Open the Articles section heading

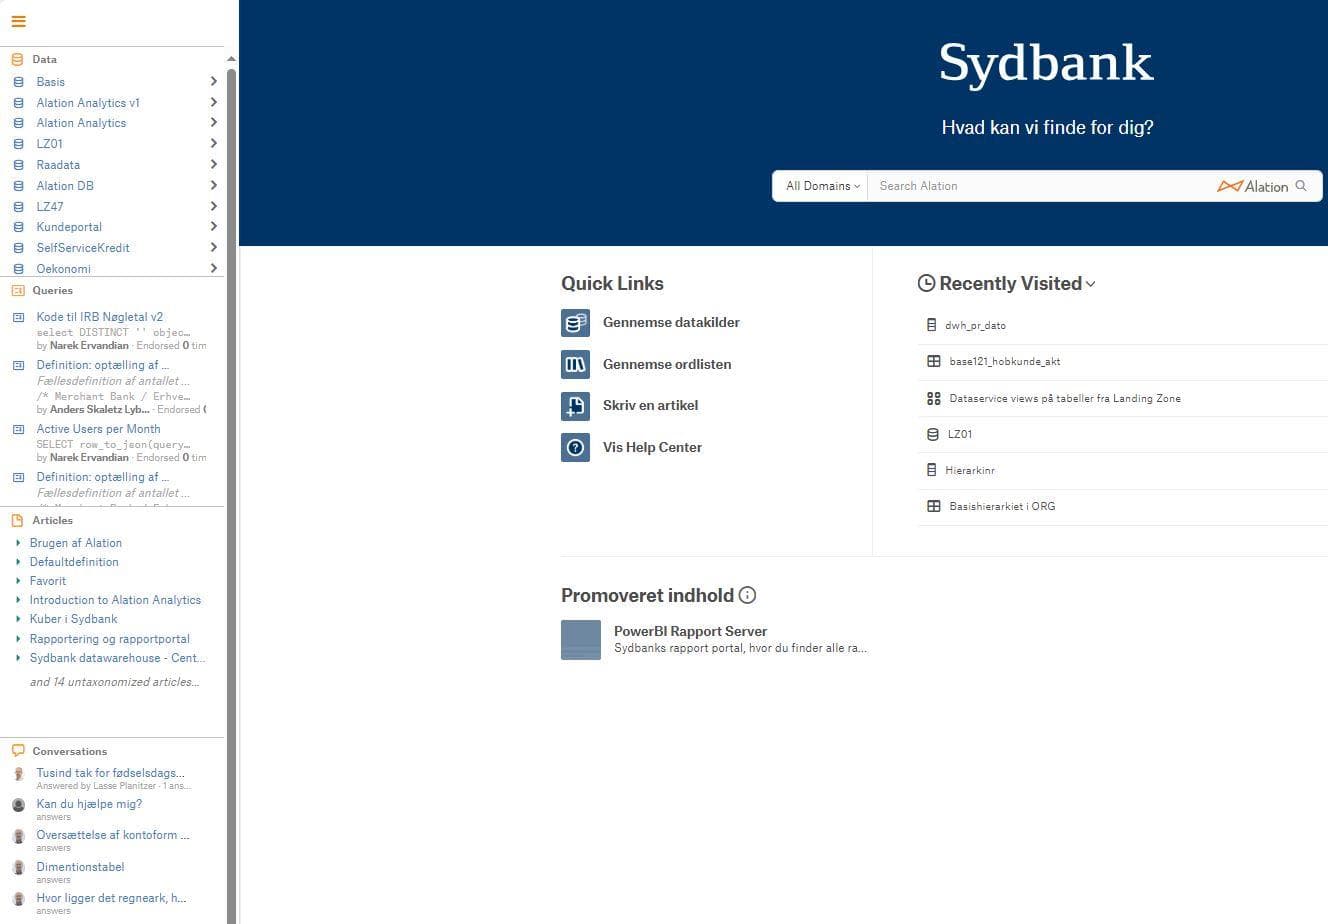[x=53, y=521]
